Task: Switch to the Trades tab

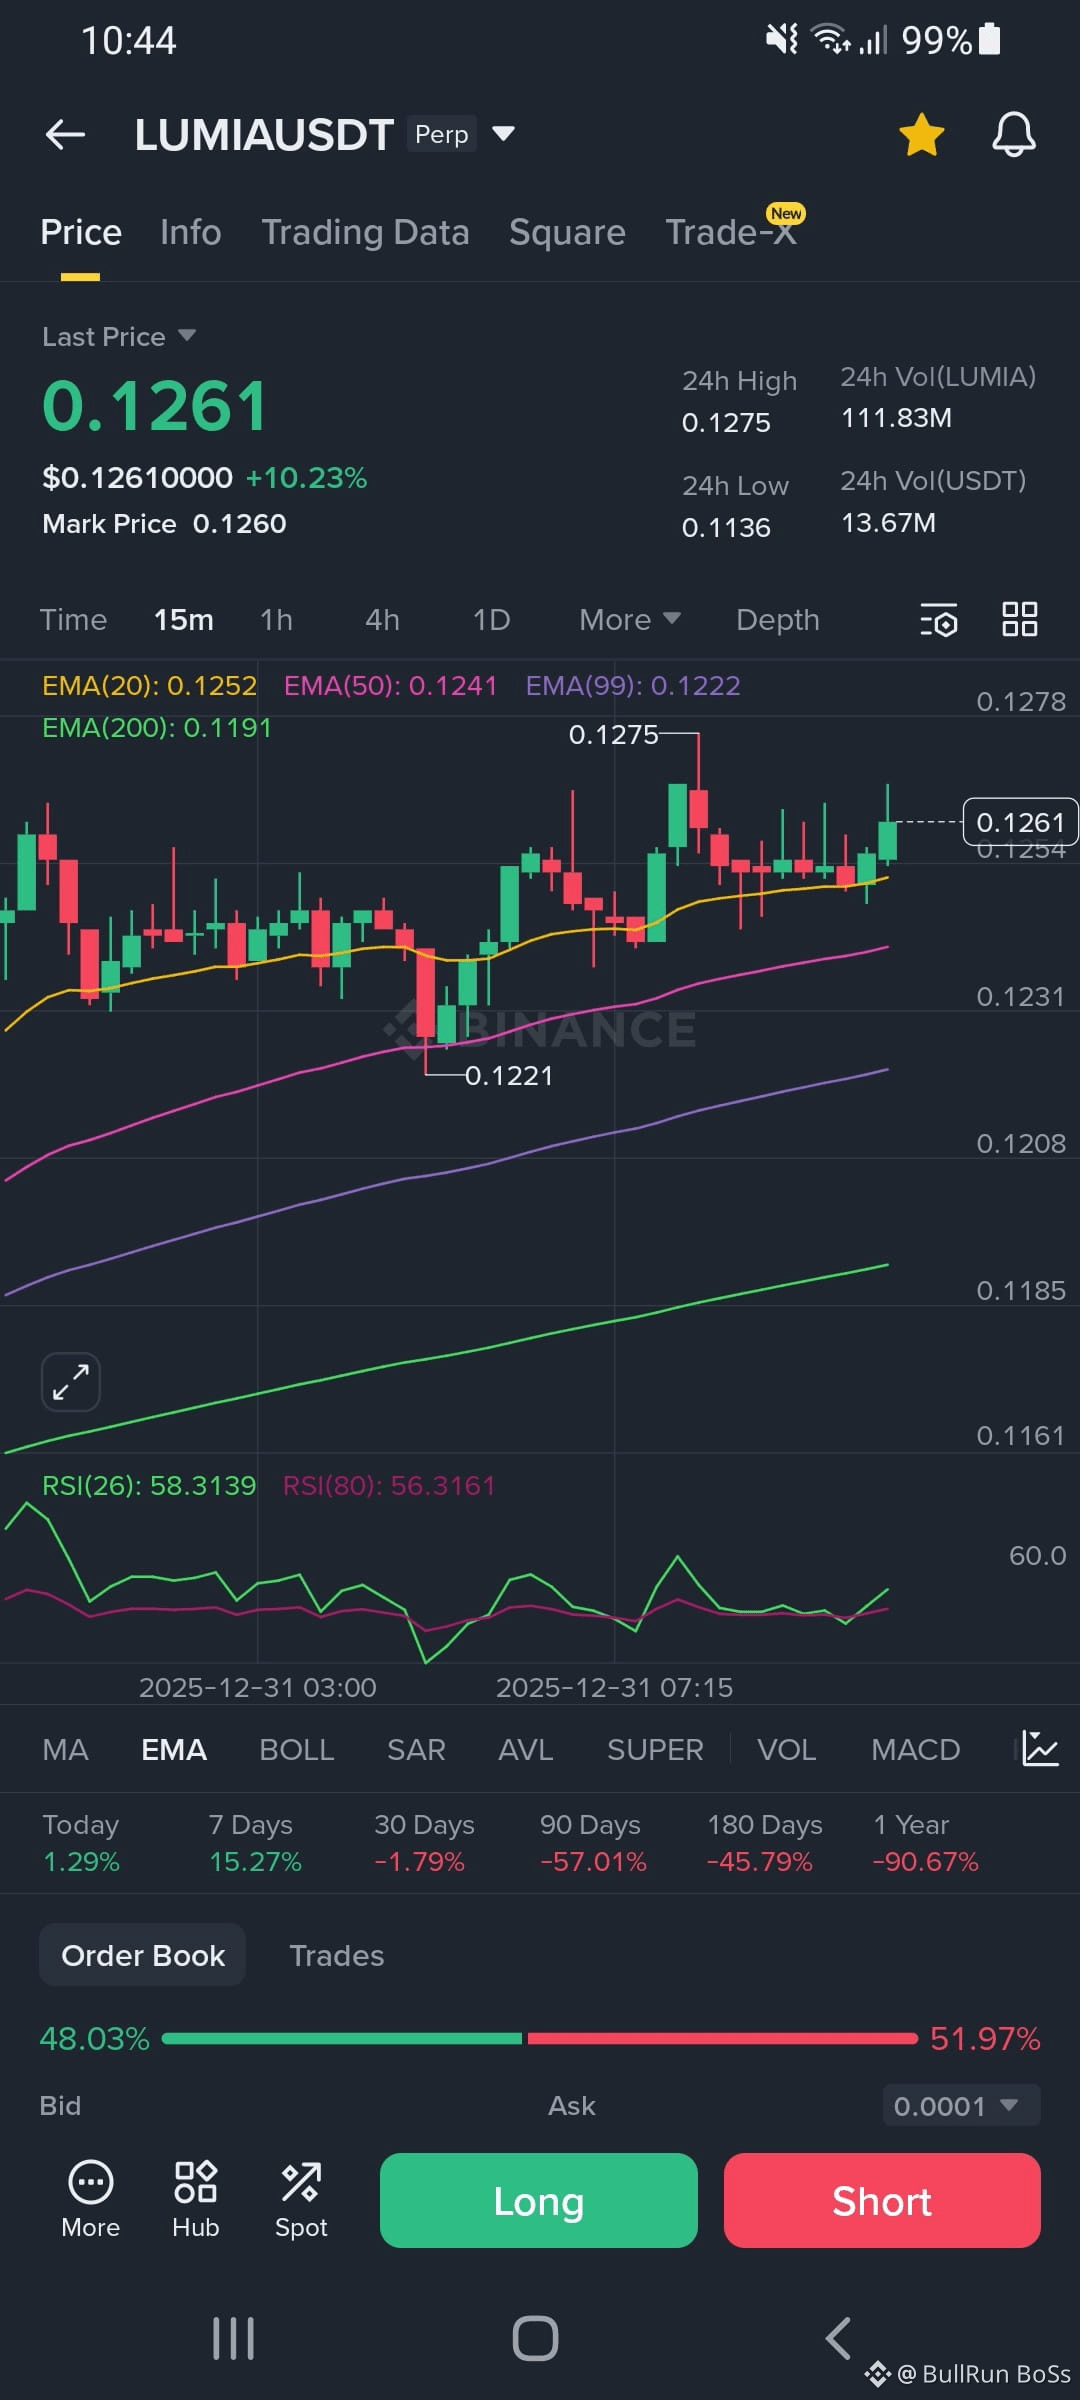Action: click(337, 1955)
